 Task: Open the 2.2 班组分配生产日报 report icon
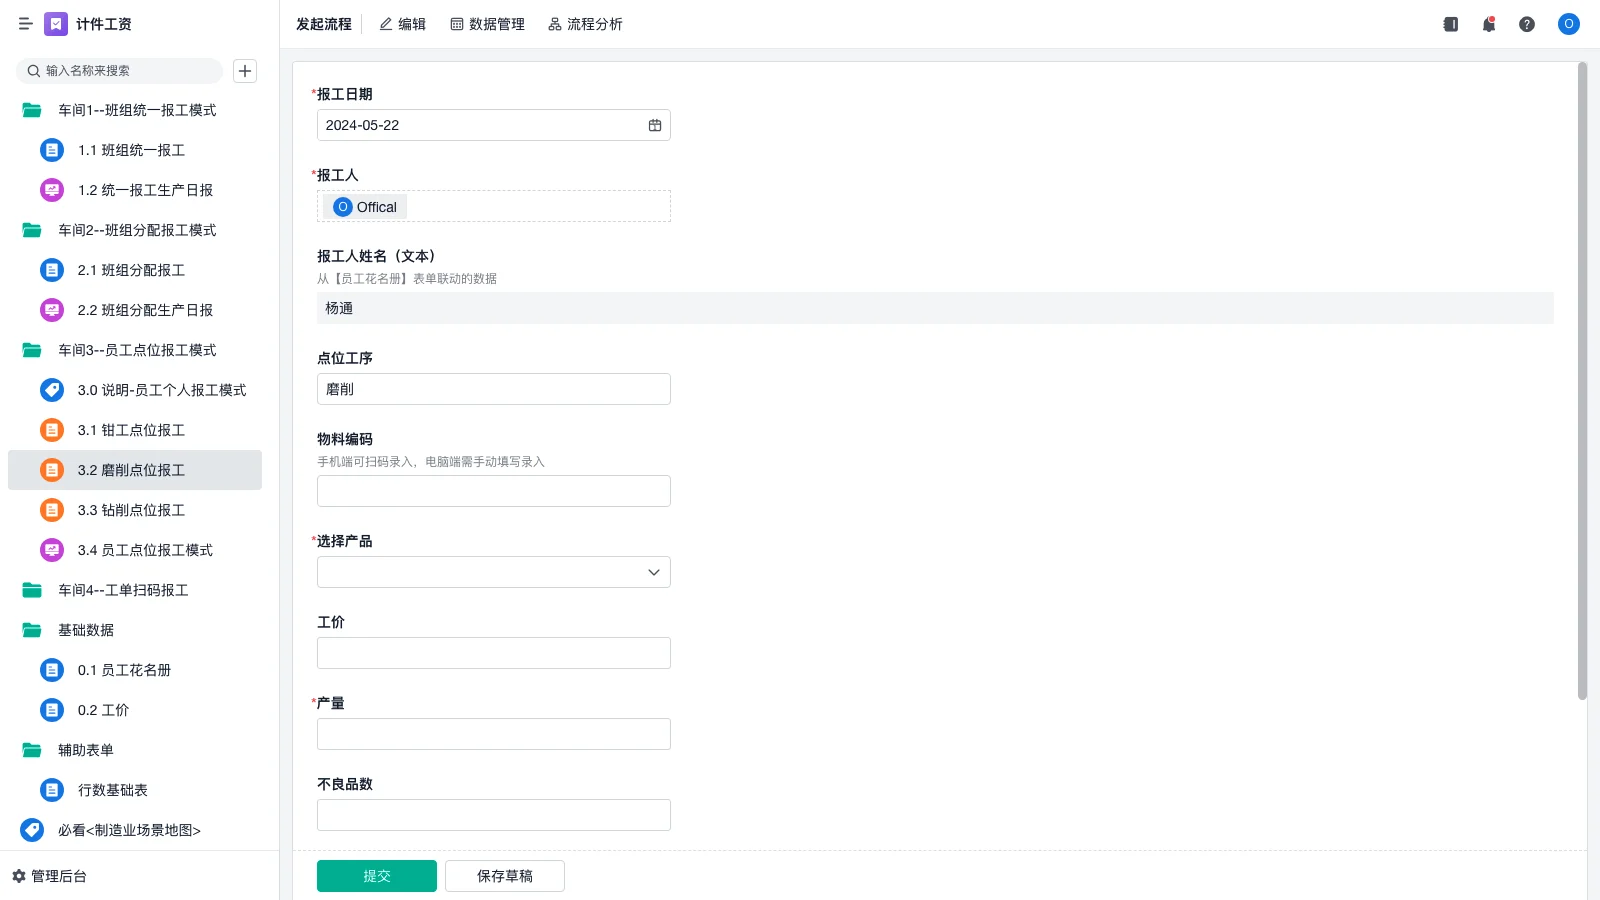[51, 310]
